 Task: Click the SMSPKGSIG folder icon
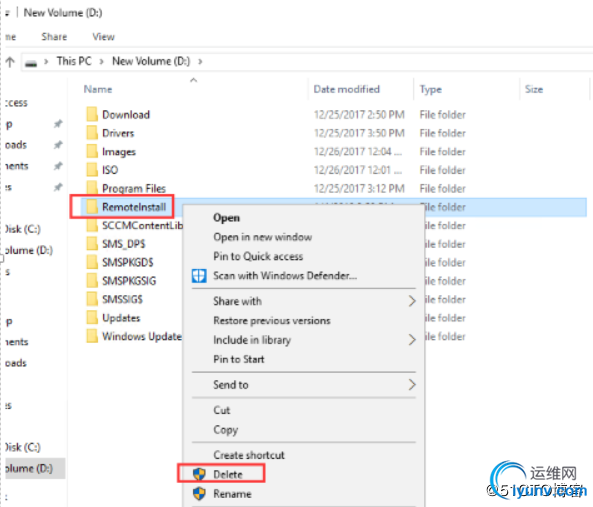(92, 281)
